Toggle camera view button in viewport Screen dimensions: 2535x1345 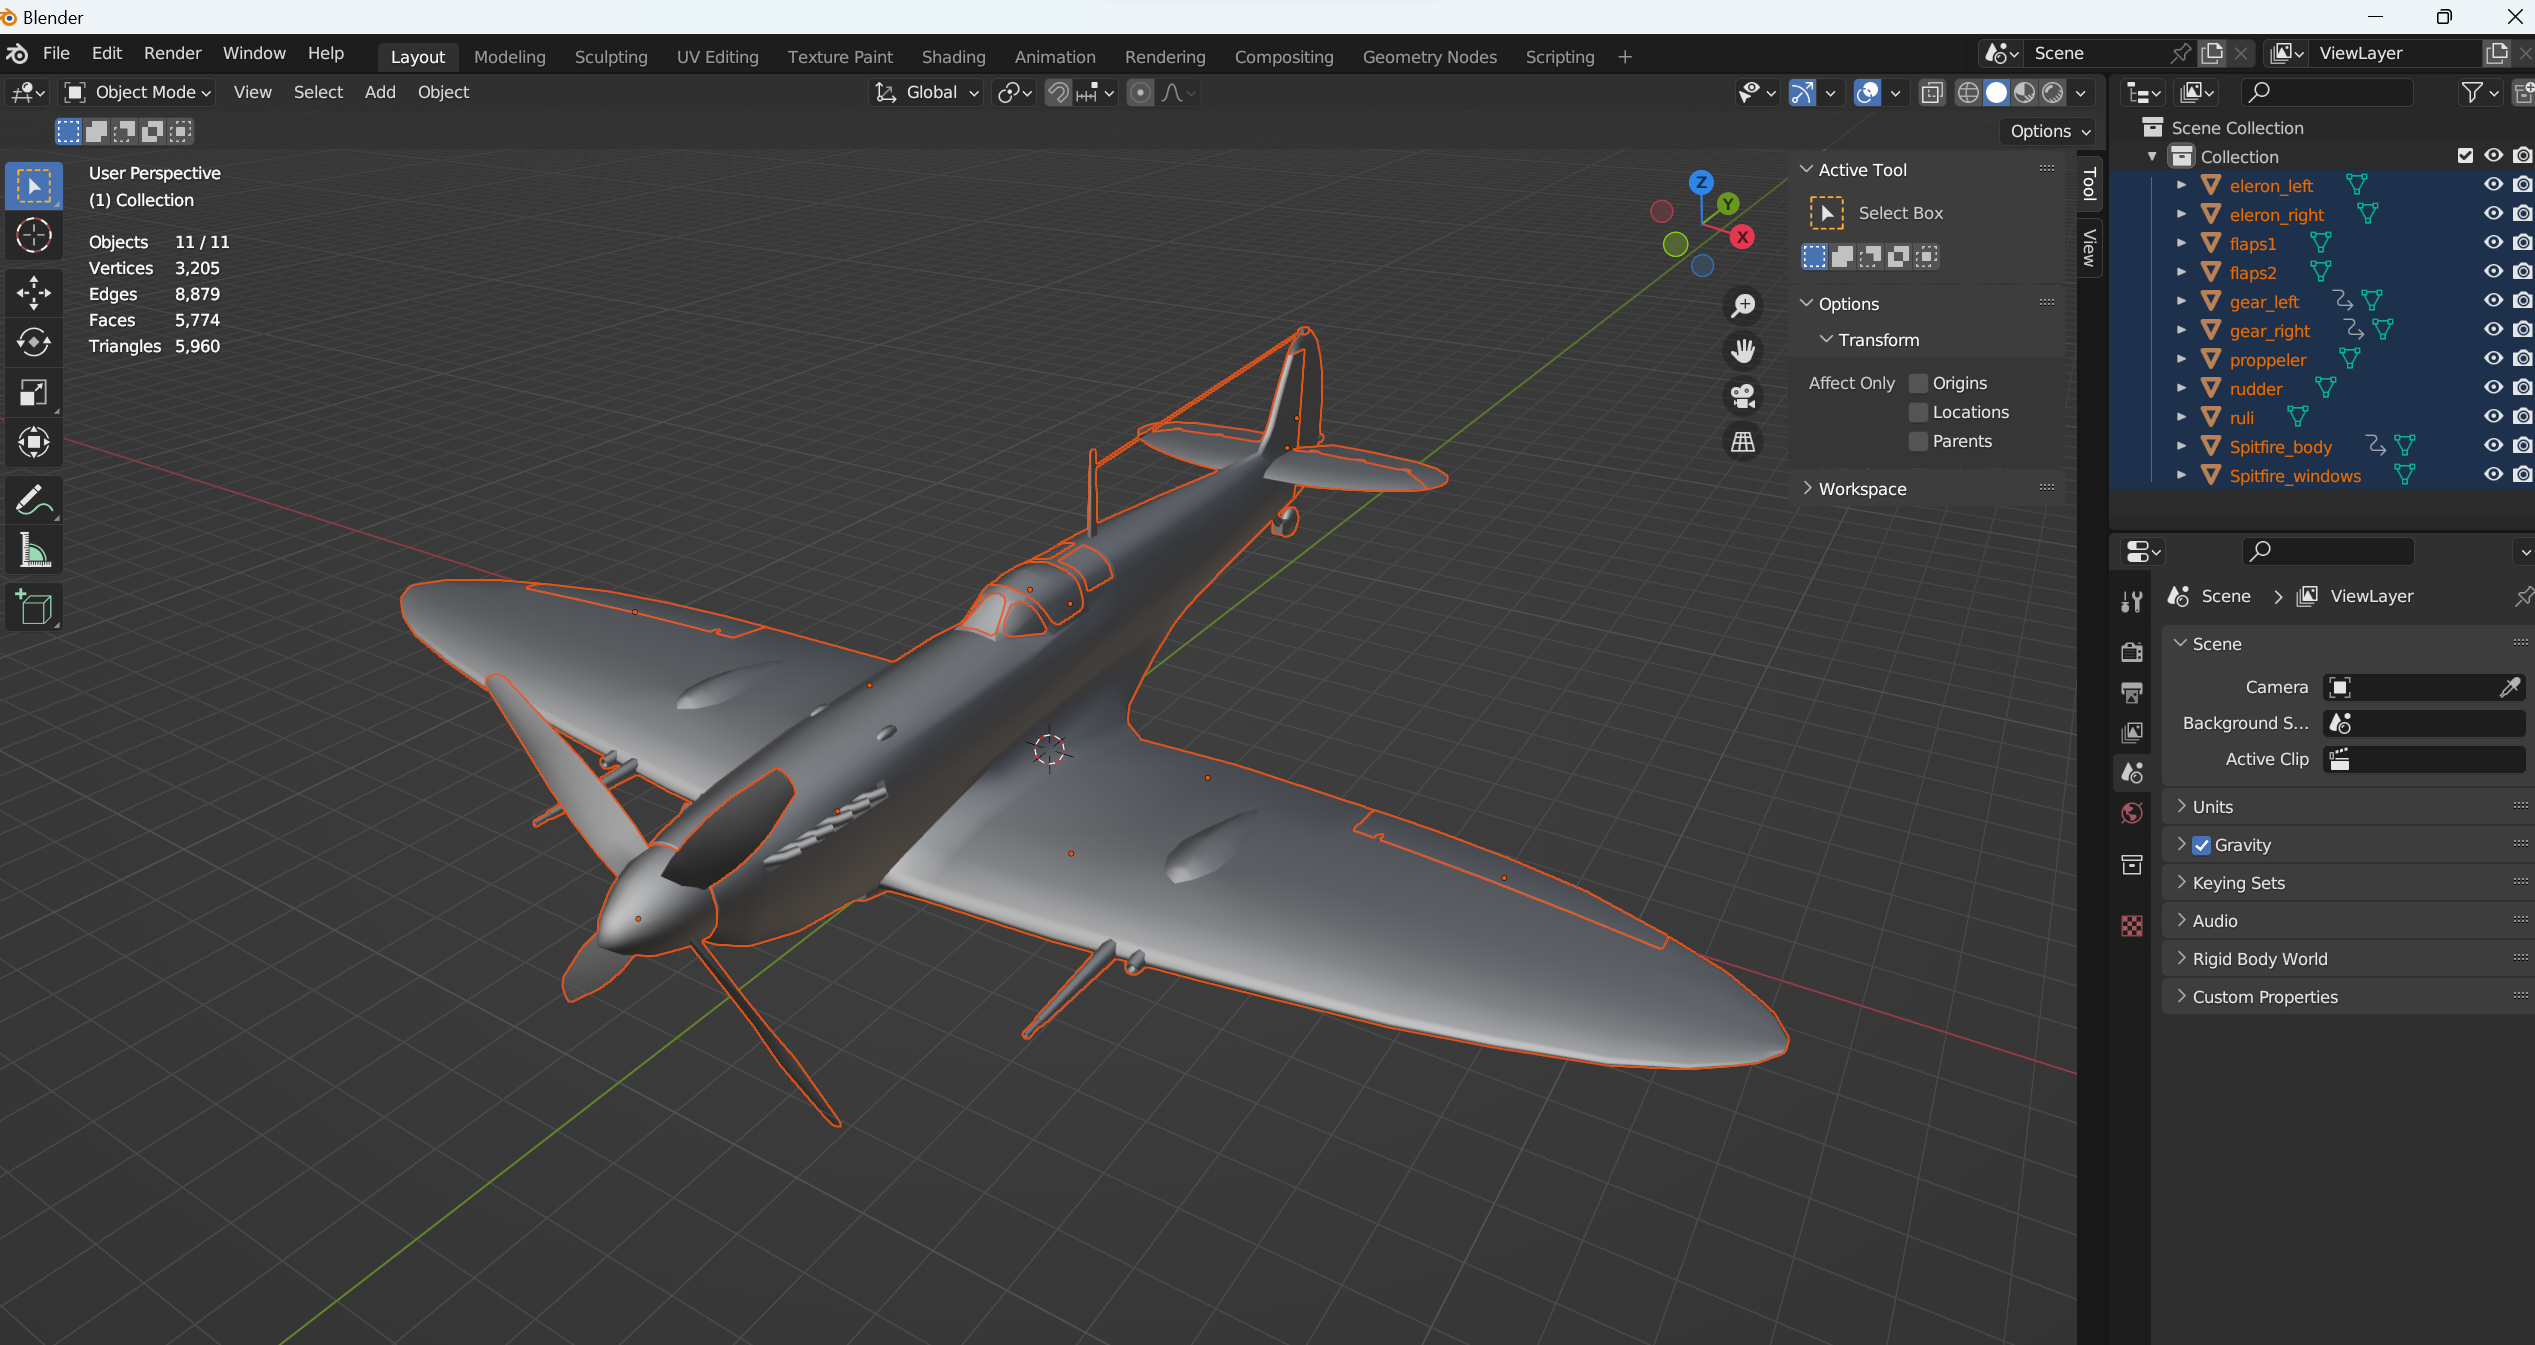[x=1743, y=396]
